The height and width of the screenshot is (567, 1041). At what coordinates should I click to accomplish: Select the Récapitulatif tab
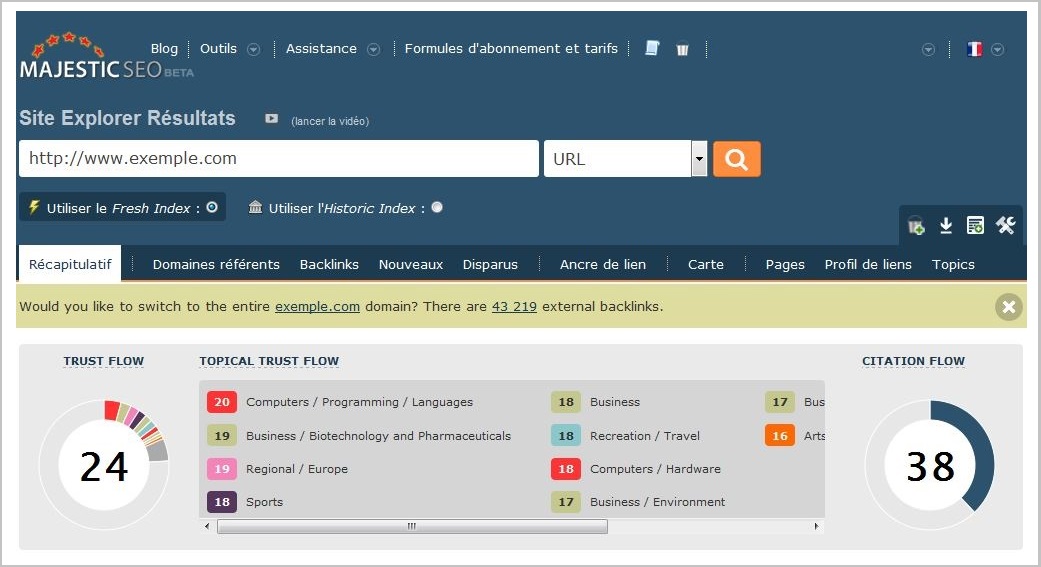click(70, 264)
